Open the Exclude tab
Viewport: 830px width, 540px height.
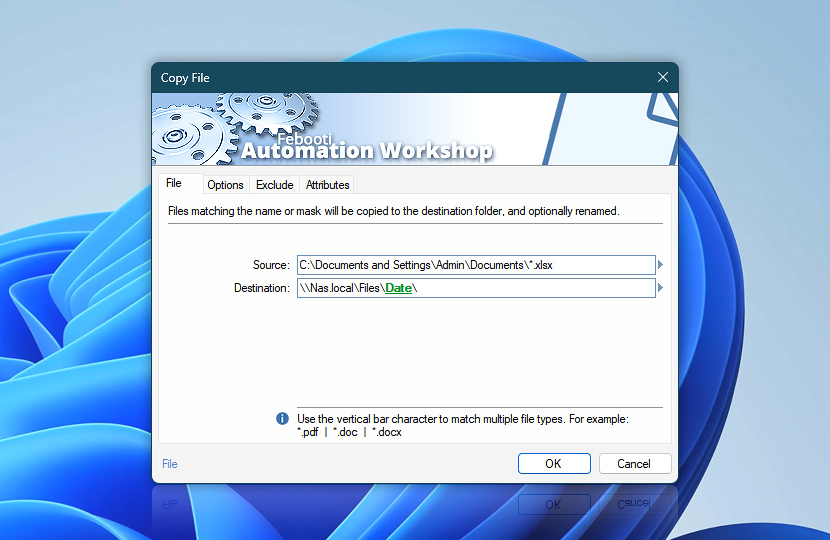pyautogui.click(x=274, y=185)
